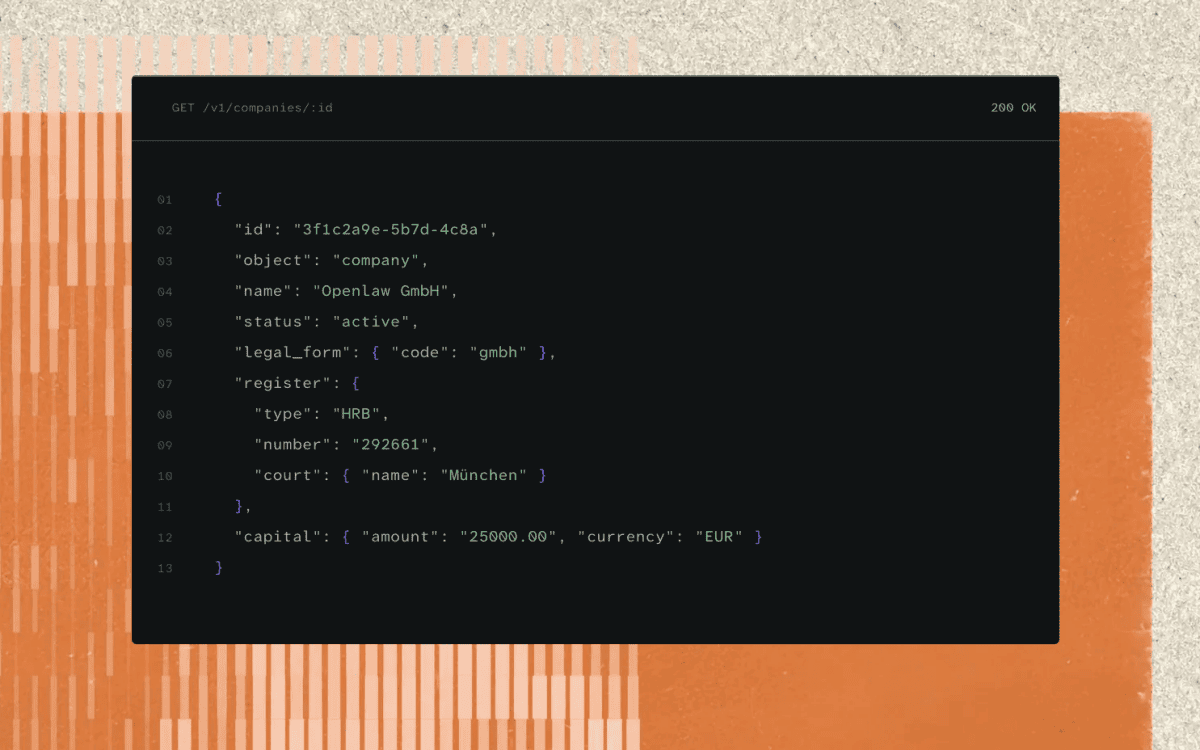The height and width of the screenshot is (750, 1200).
Task: Click the GET /v1/companies/:id endpoint text
Action: click(252, 108)
